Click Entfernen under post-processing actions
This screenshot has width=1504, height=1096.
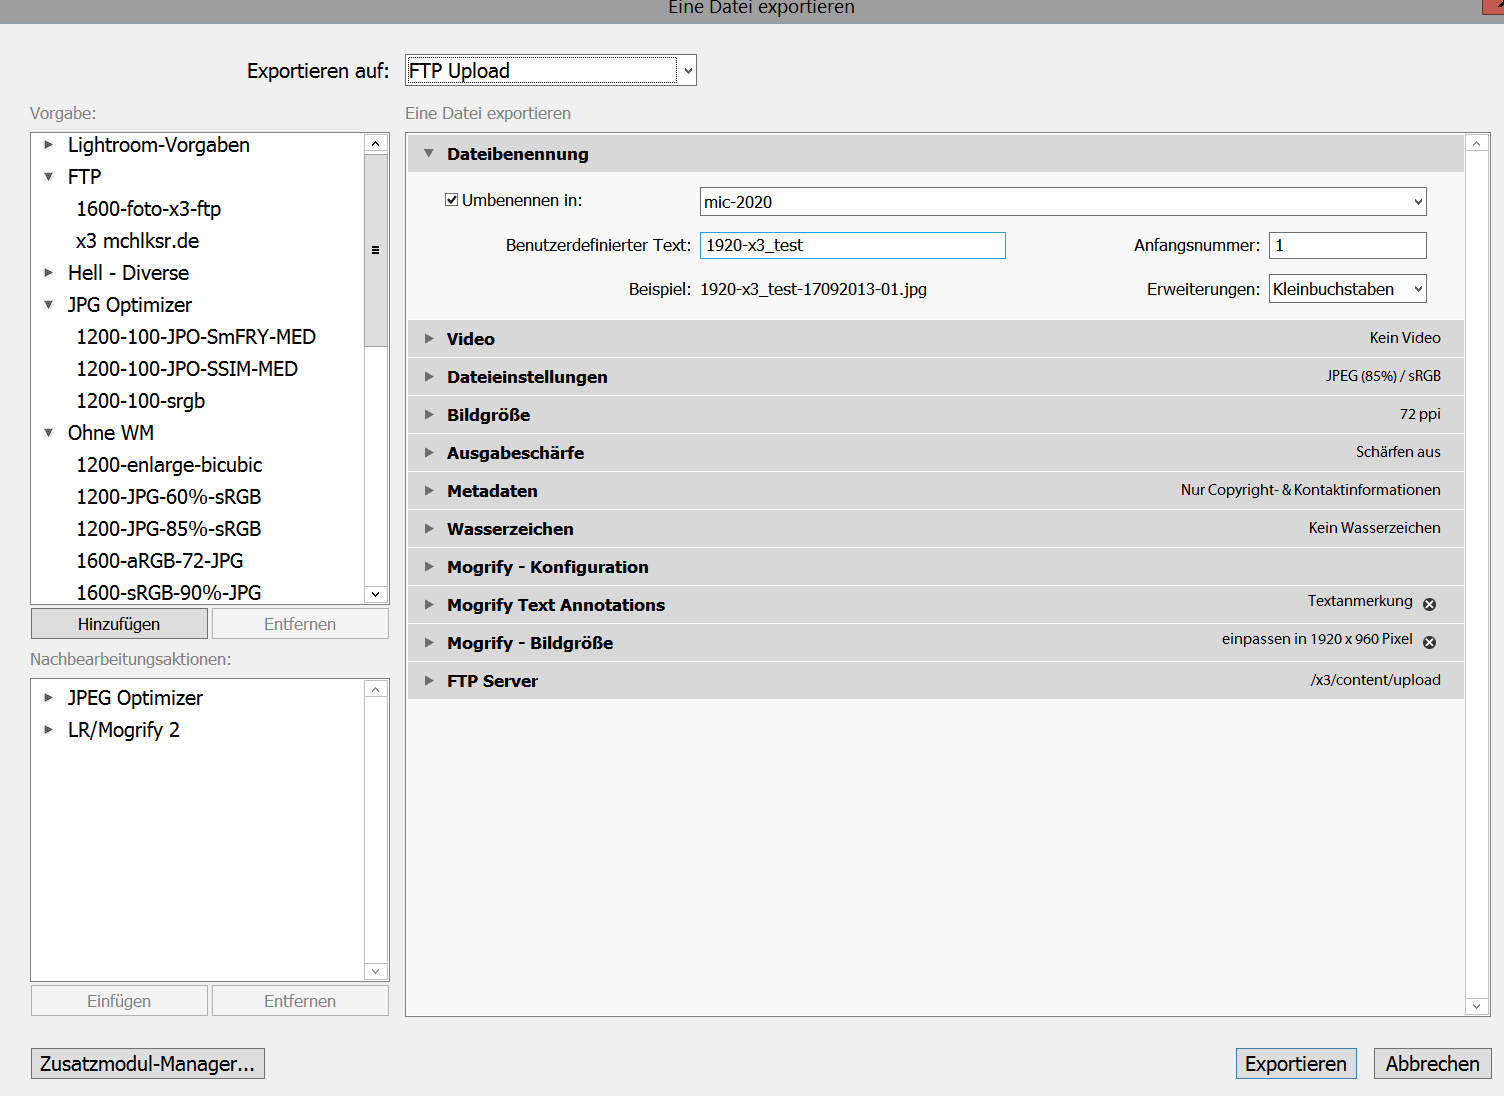click(x=300, y=1001)
